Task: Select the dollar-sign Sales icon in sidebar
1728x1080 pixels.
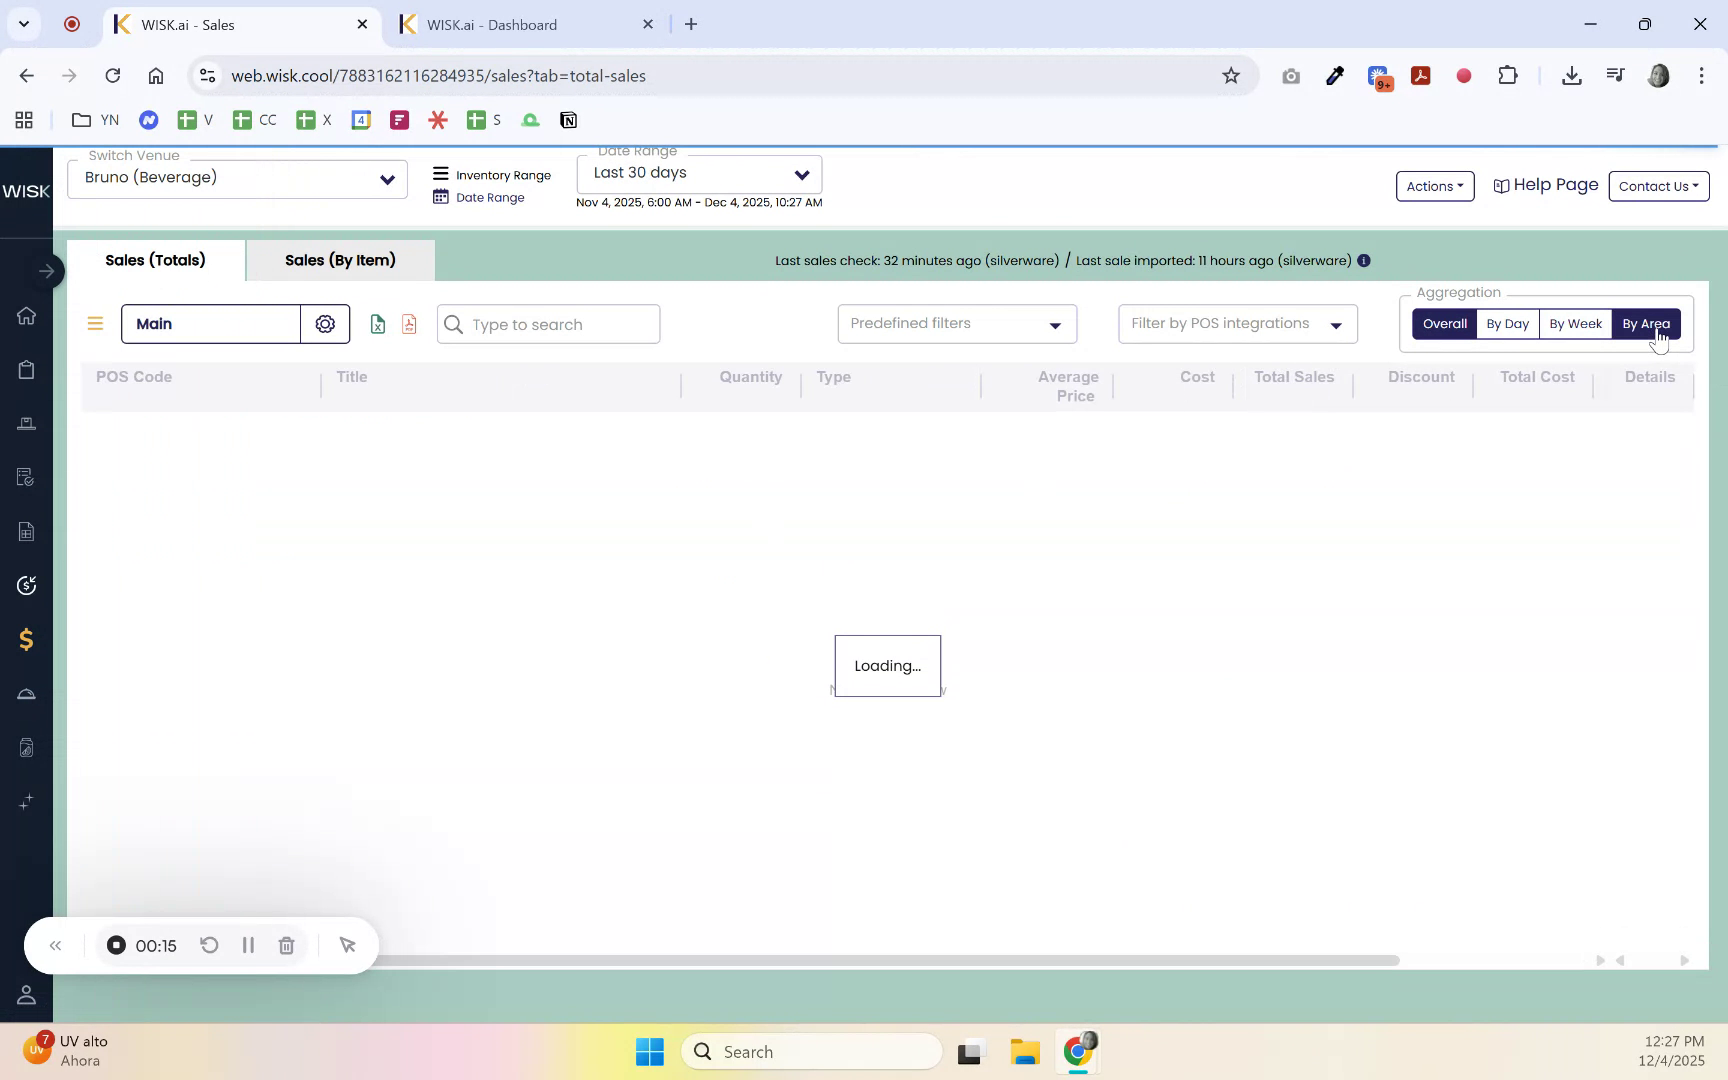Action: point(27,639)
